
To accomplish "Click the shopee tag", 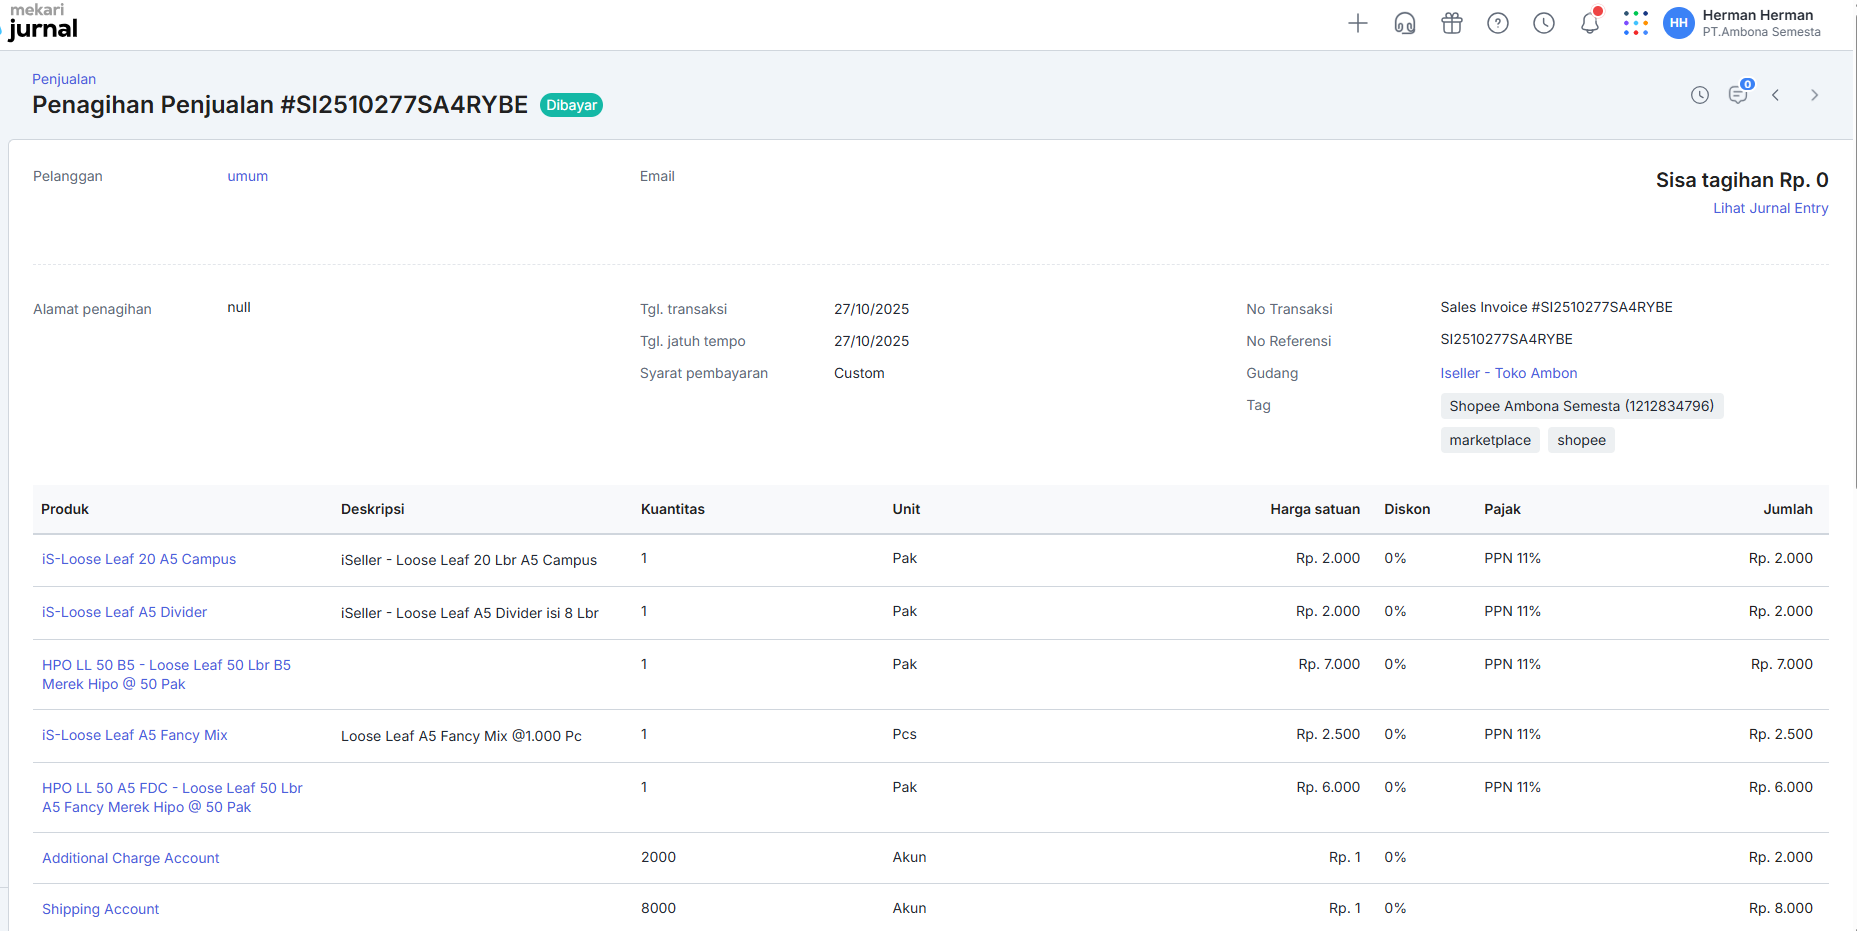I will 1580,440.
